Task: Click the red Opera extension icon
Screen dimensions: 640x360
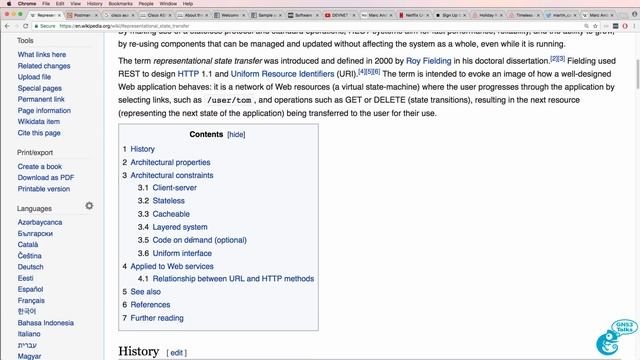Action: (625, 26)
